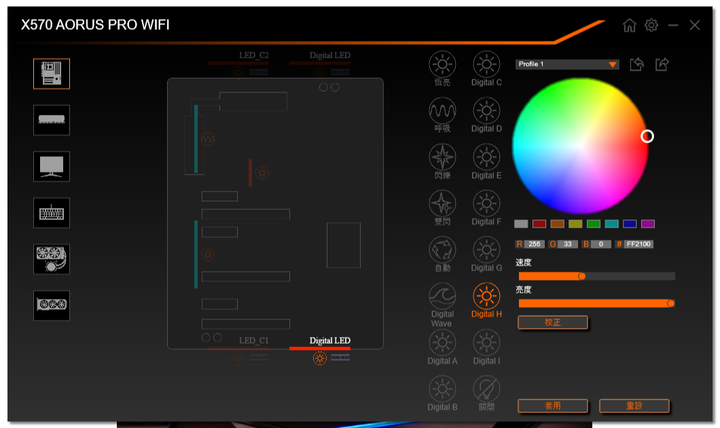Select the liquid cooler device icon
The image size is (720, 428).
(51, 259)
